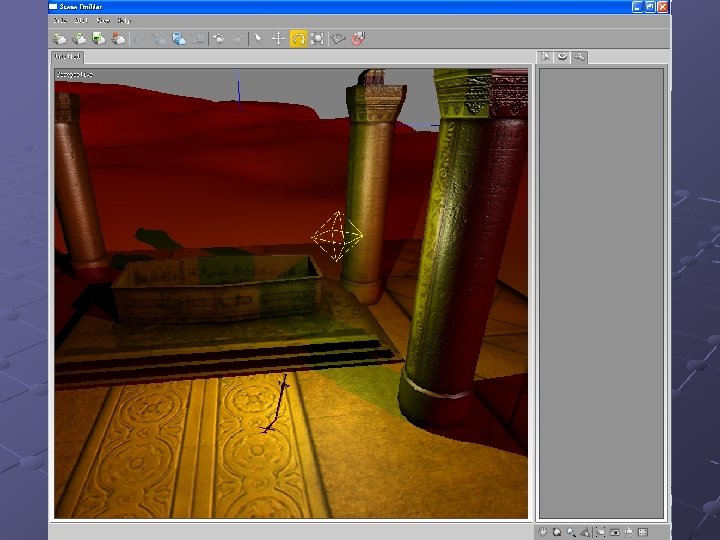
Task: Select the magnifier zoom tool at bottom
Action: tap(571, 531)
